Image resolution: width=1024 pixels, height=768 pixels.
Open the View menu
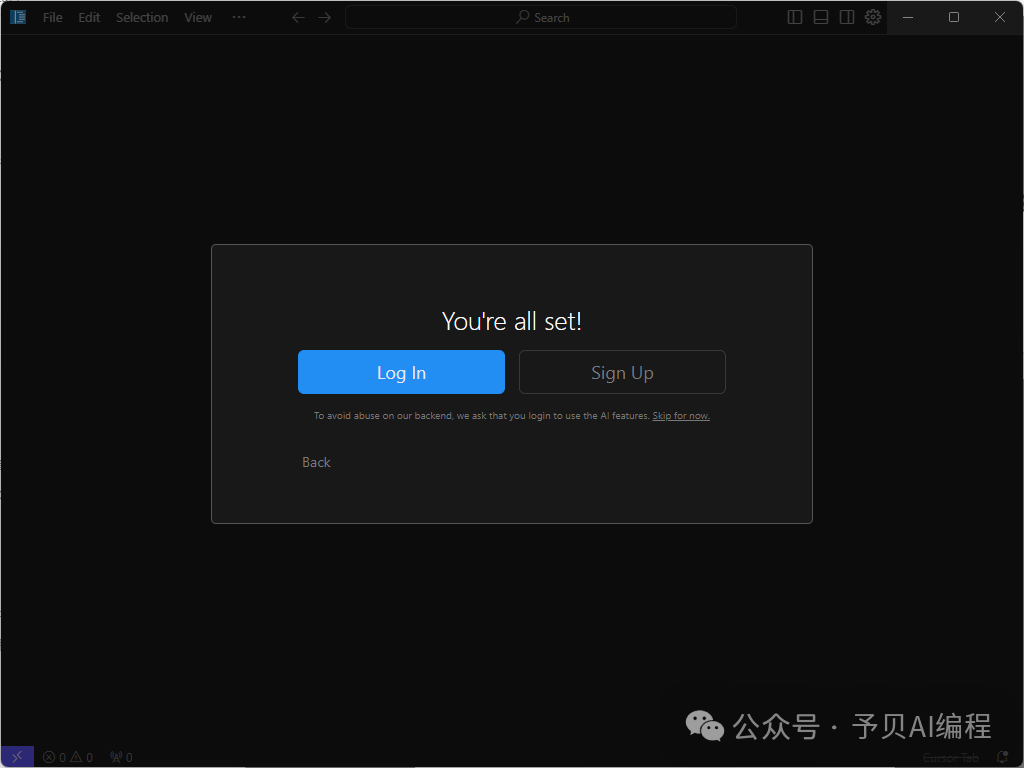click(x=198, y=18)
